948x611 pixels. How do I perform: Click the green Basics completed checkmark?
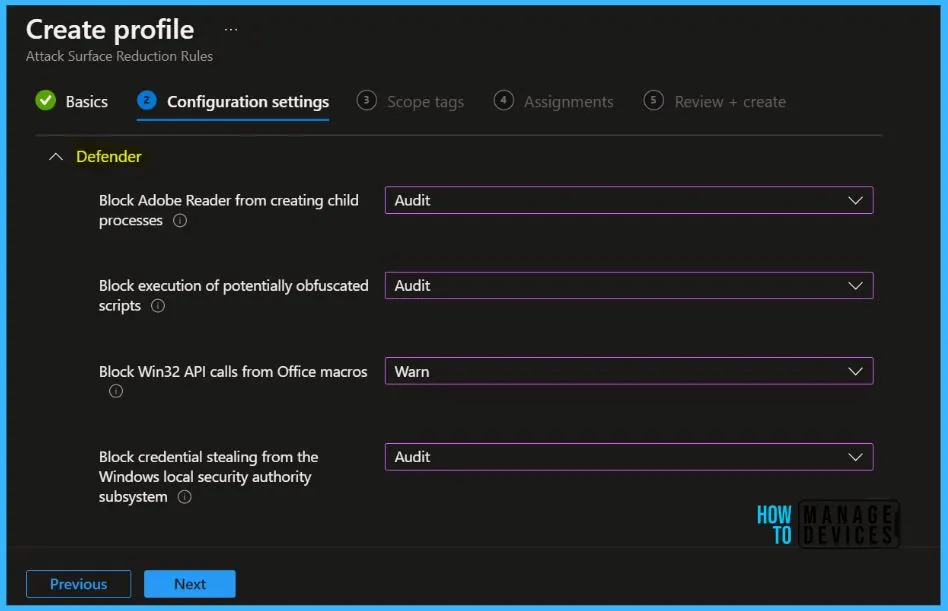point(45,100)
